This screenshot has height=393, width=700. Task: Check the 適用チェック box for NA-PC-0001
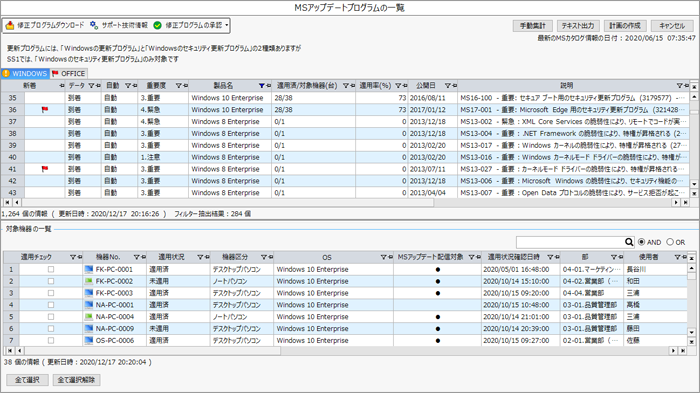(x=51, y=305)
